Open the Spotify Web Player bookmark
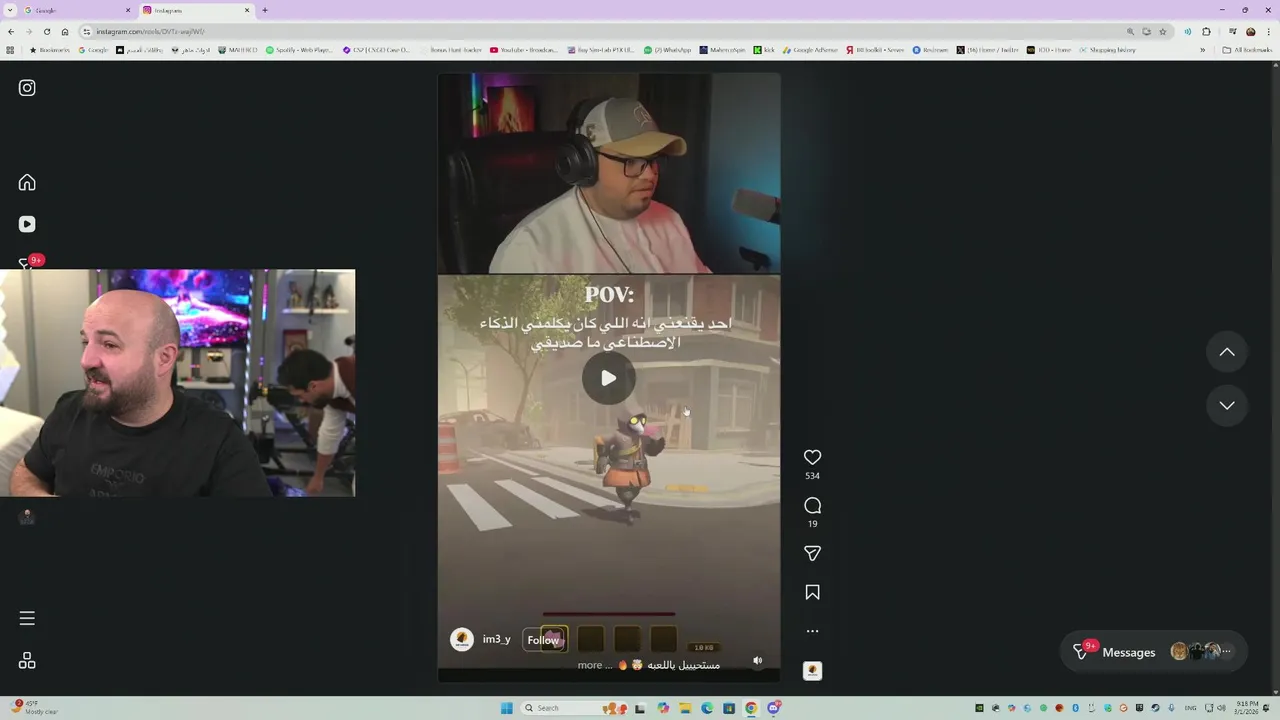The width and height of the screenshot is (1280, 720). (x=299, y=50)
